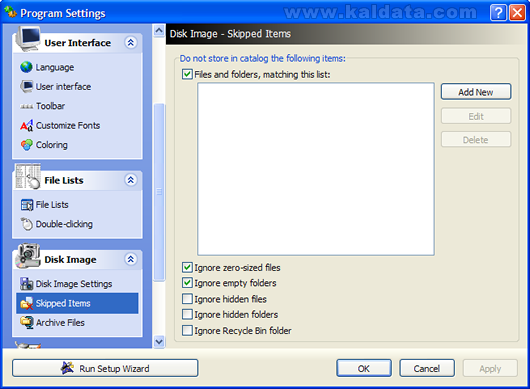The height and width of the screenshot is (389, 530).
Task: Select the Skipped Items entry
Action: [x=77, y=303]
